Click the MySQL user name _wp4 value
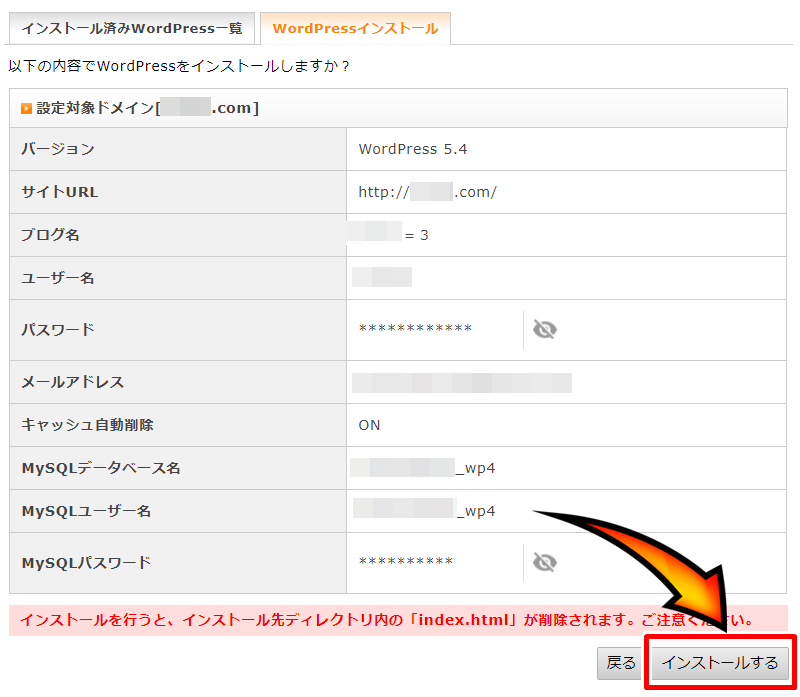The image size is (800, 697). 424,511
